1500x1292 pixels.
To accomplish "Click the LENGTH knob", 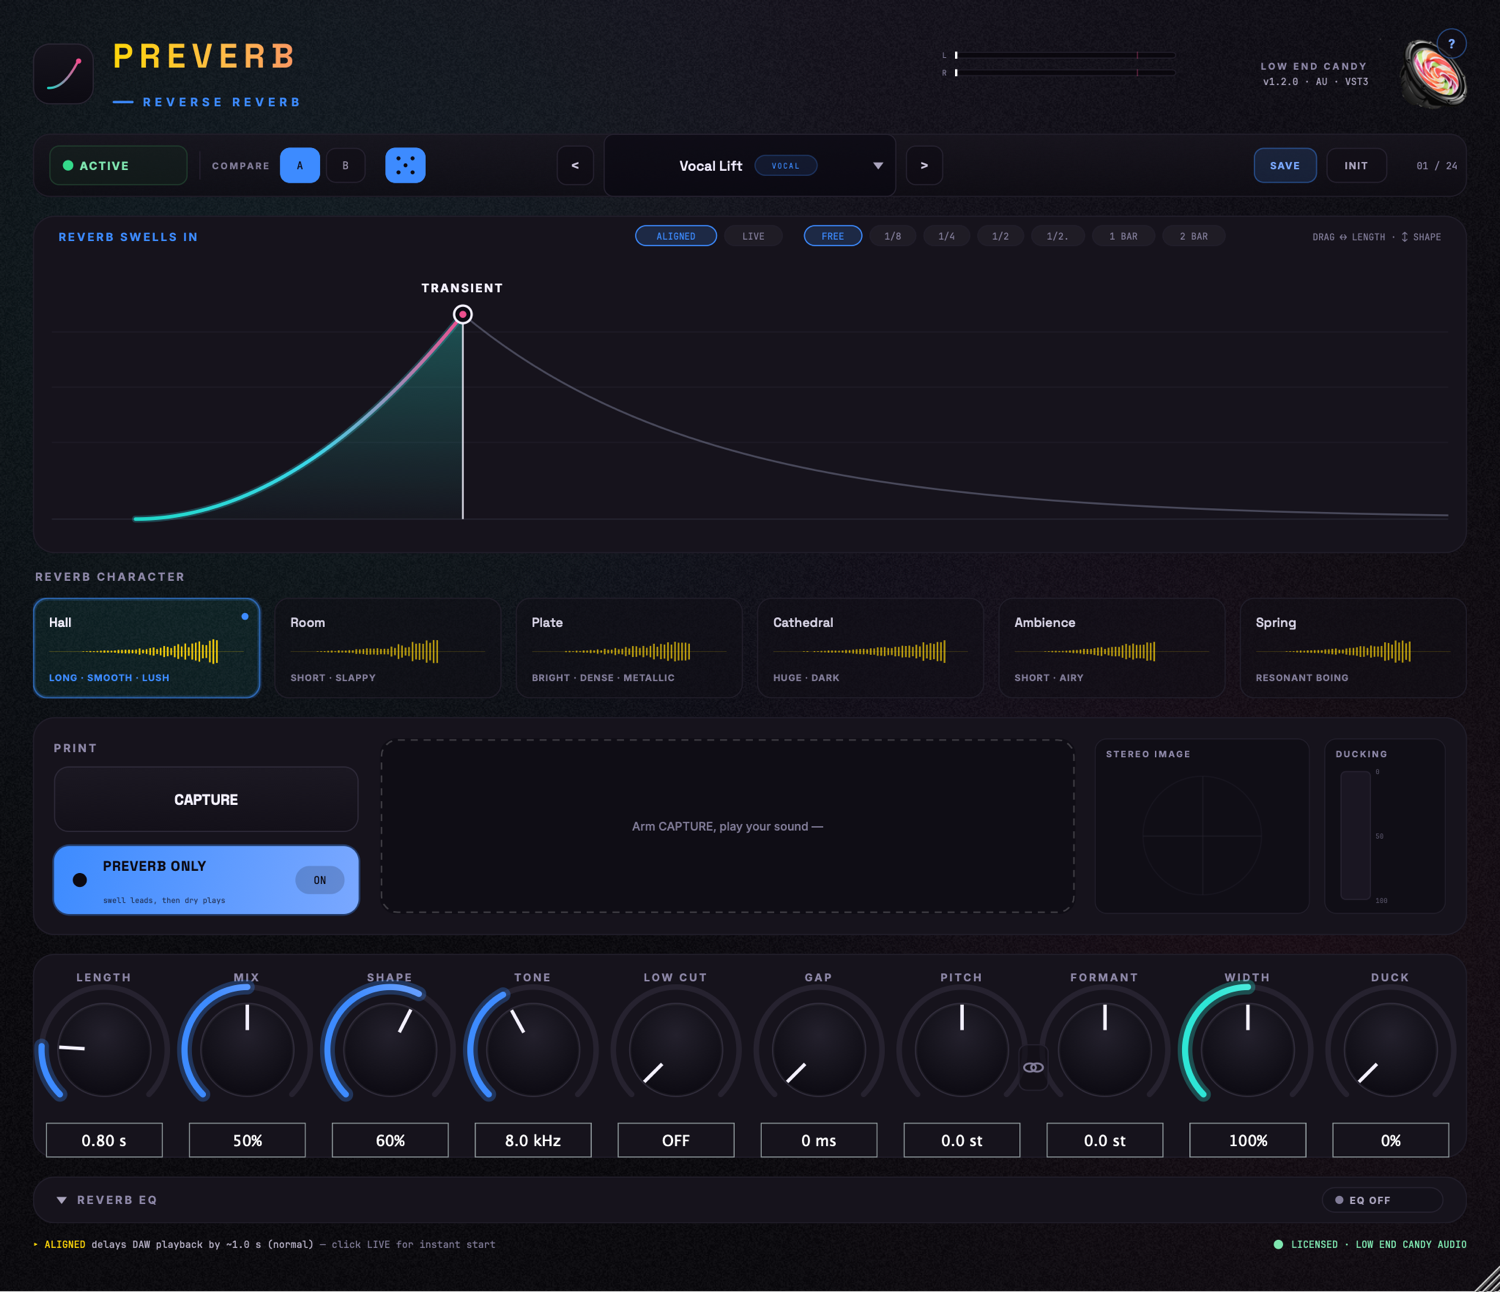I will click(x=104, y=1049).
